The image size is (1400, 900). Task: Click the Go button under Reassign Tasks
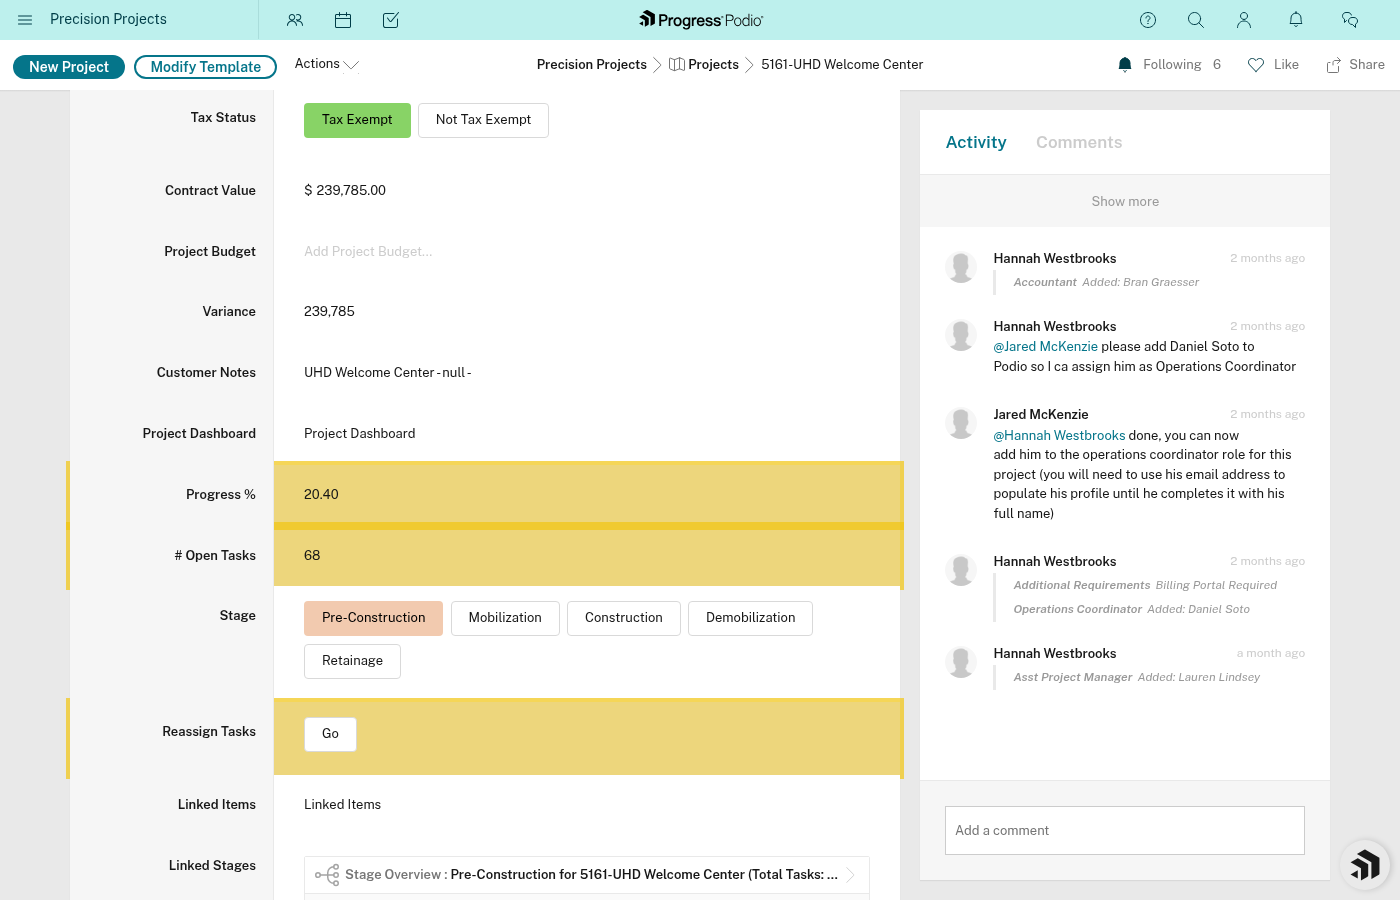[330, 733]
